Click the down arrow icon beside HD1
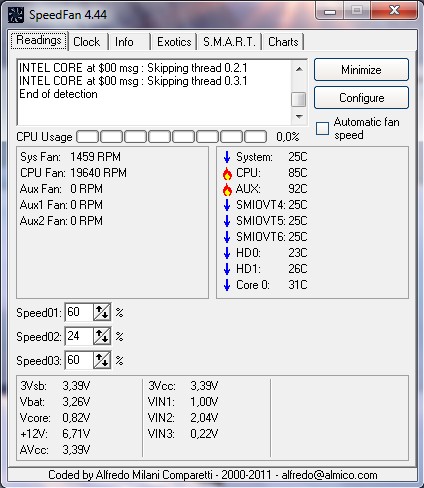 click(x=227, y=269)
